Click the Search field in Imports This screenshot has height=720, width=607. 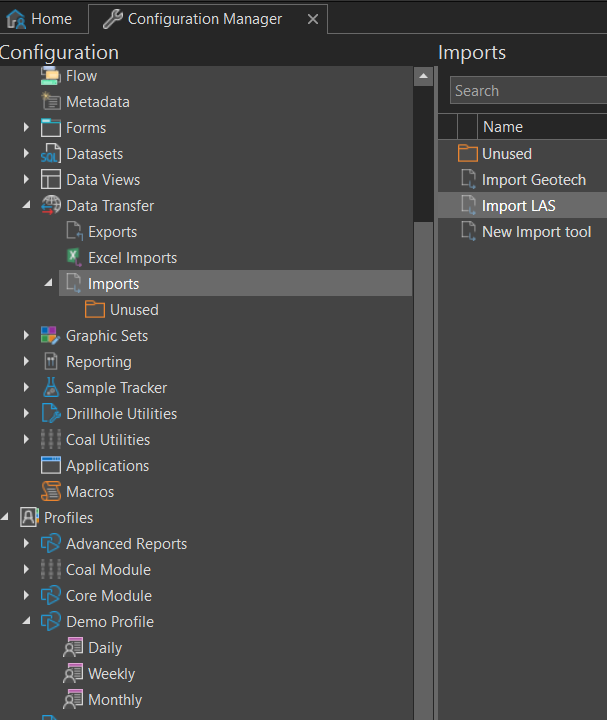point(525,91)
